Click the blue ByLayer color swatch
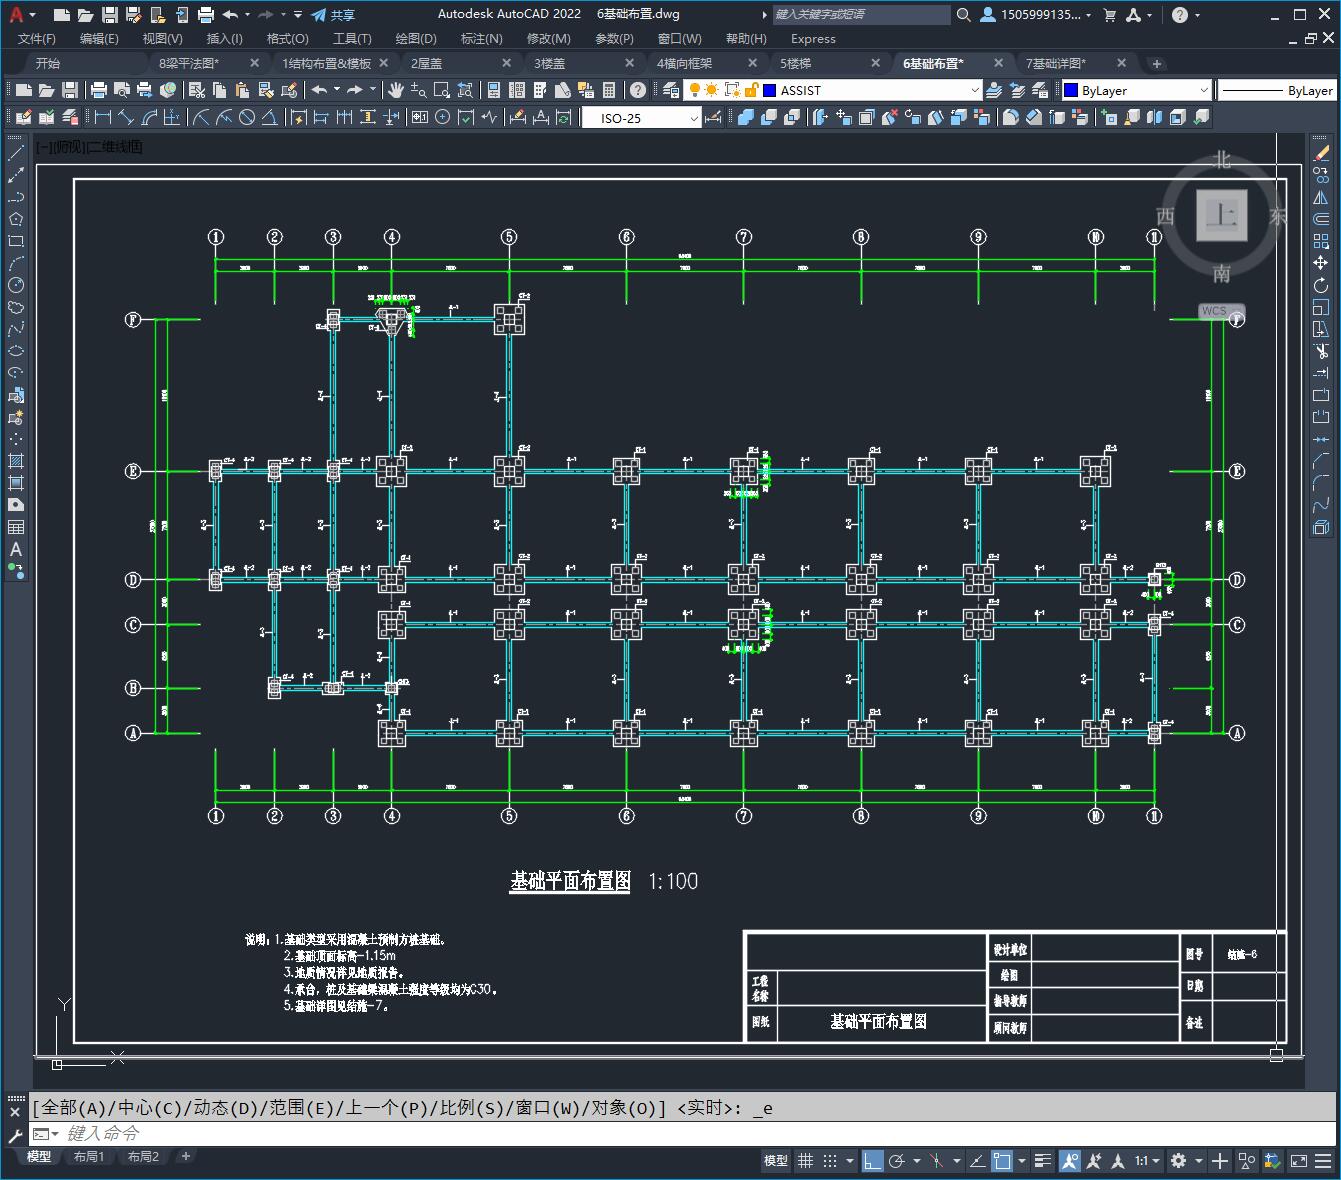 [x=1071, y=90]
